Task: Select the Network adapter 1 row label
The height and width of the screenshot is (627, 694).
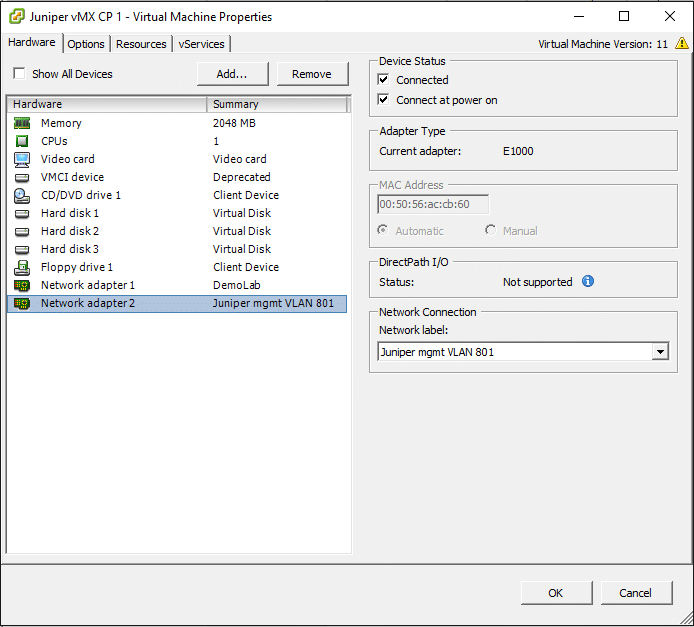Action: pos(88,285)
